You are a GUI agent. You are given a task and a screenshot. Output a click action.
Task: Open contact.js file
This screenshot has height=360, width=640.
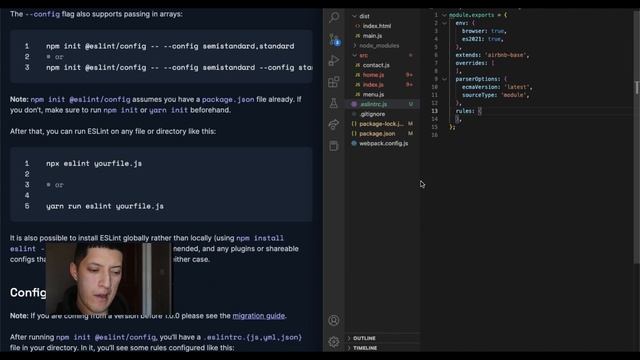[x=376, y=65]
